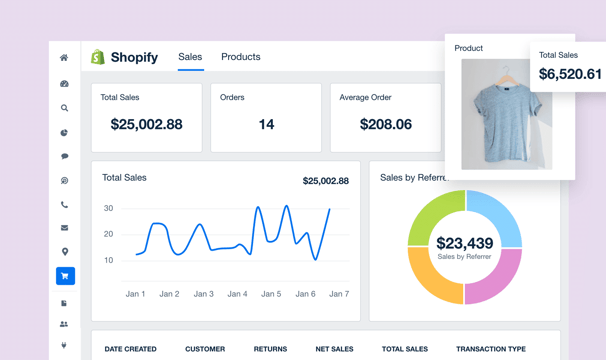Viewport: 606px width, 360px height.
Task: Open the dashboard gauge icon
Action: pyautogui.click(x=64, y=84)
